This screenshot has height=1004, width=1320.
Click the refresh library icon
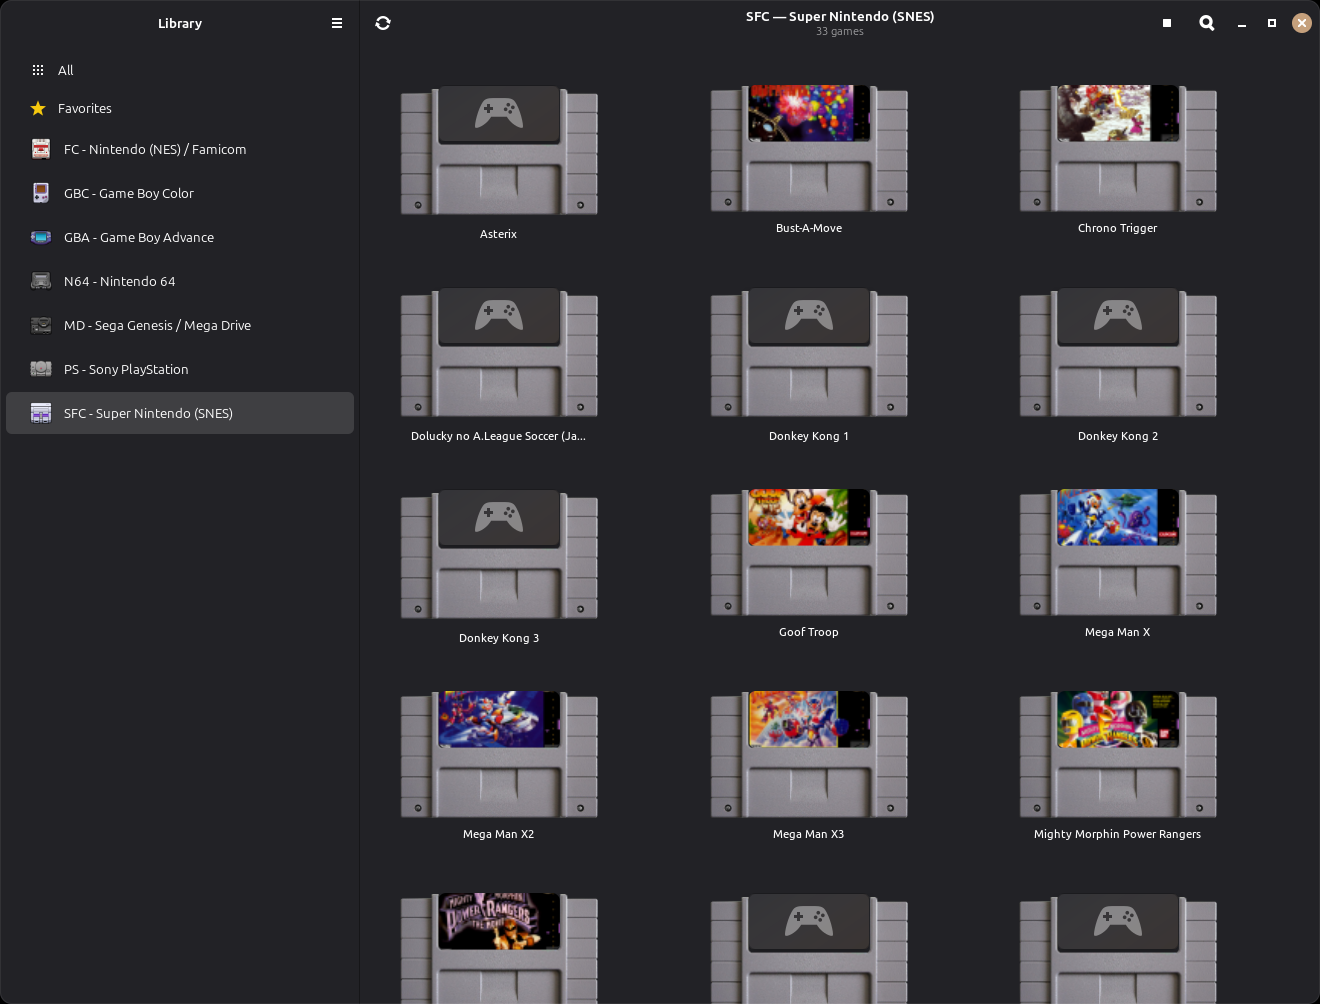(x=383, y=23)
